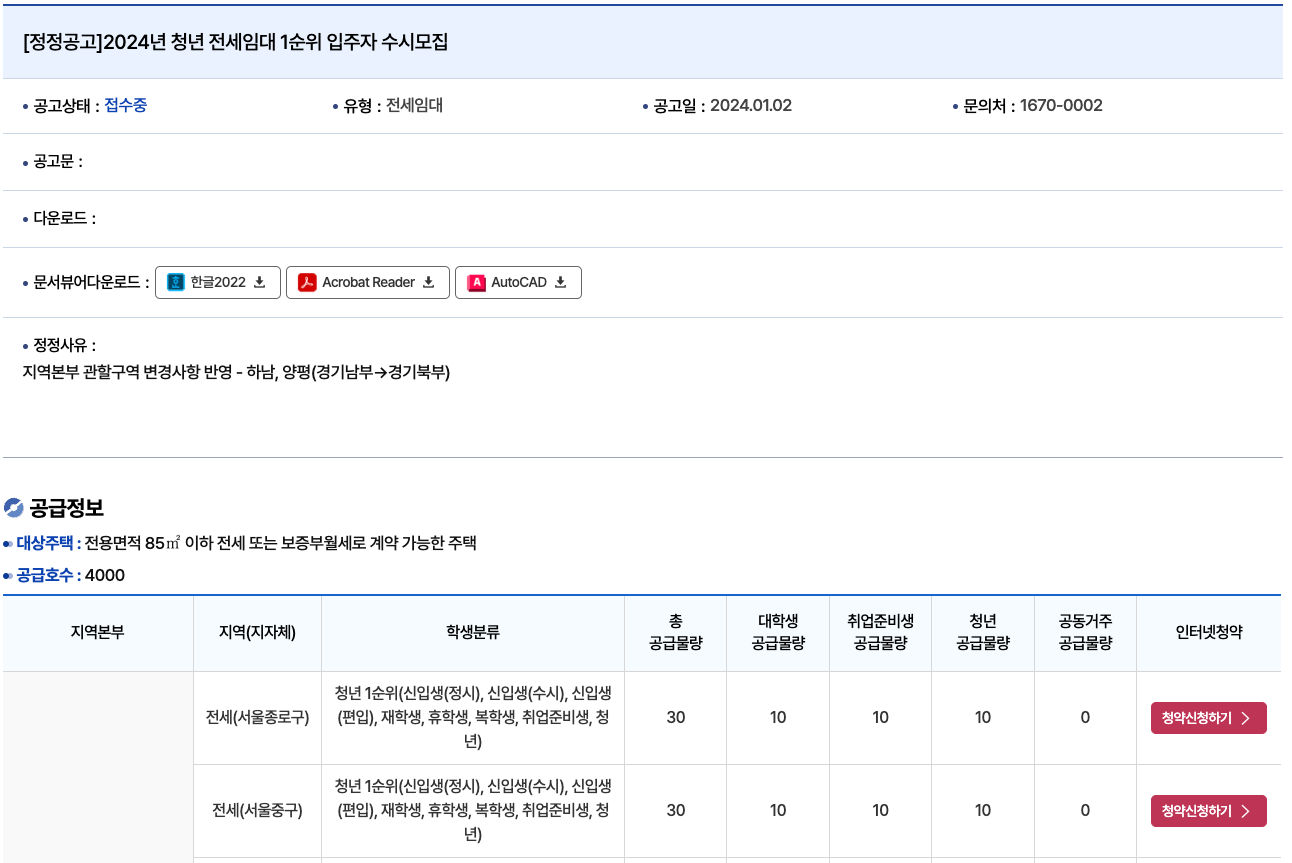Click the 대학생 공급물량 column header
This screenshot has height=863, width=1292.
(778, 632)
